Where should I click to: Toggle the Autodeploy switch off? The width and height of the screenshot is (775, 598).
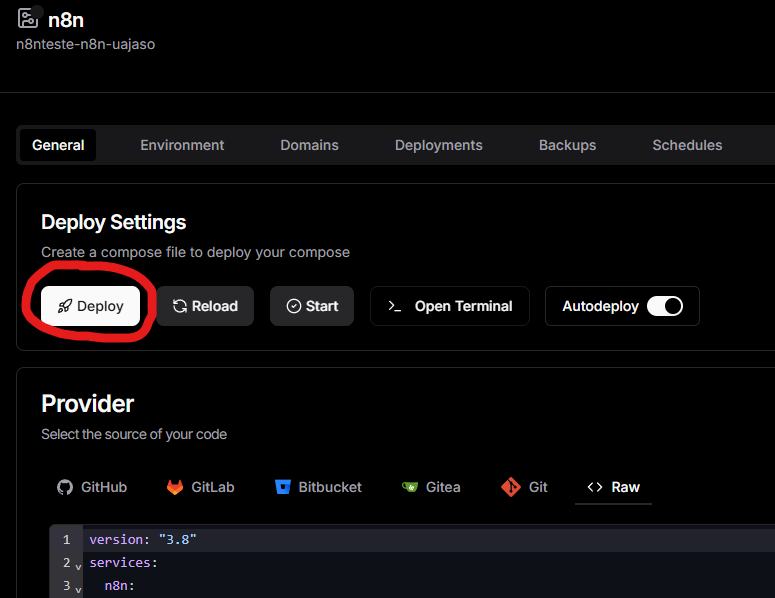[664, 306]
